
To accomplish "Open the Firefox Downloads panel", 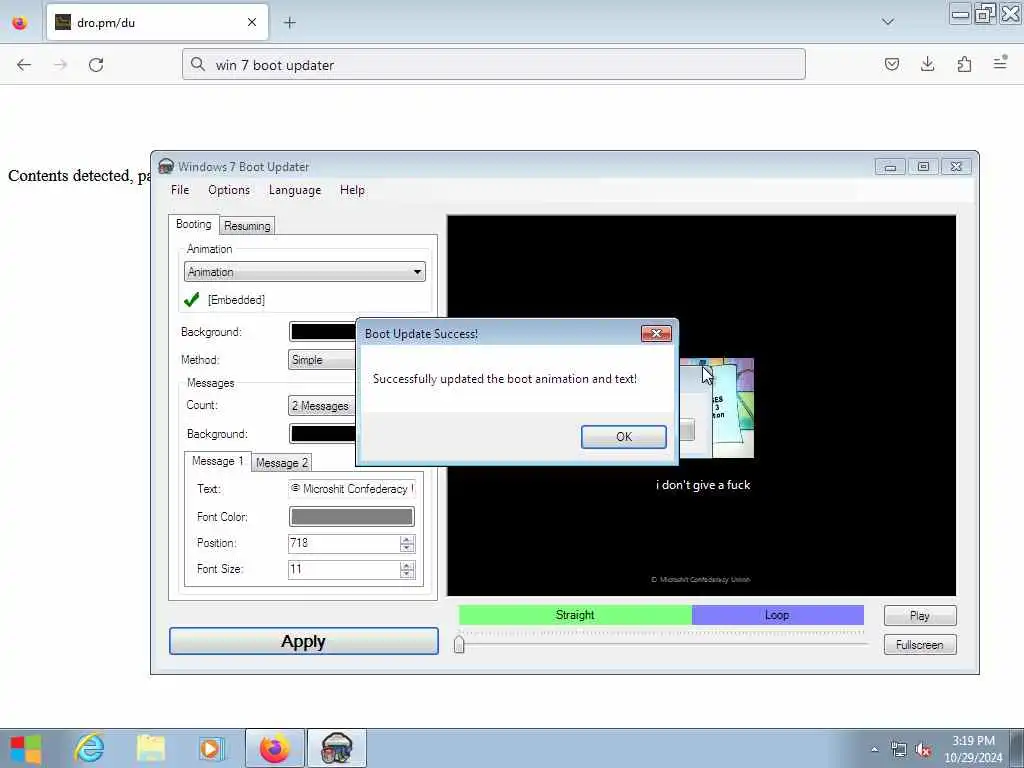I will [928, 64].
